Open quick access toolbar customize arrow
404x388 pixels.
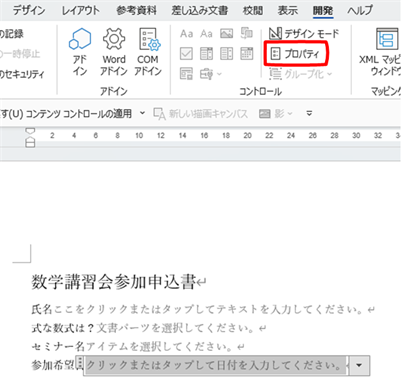tap(309, 114)
